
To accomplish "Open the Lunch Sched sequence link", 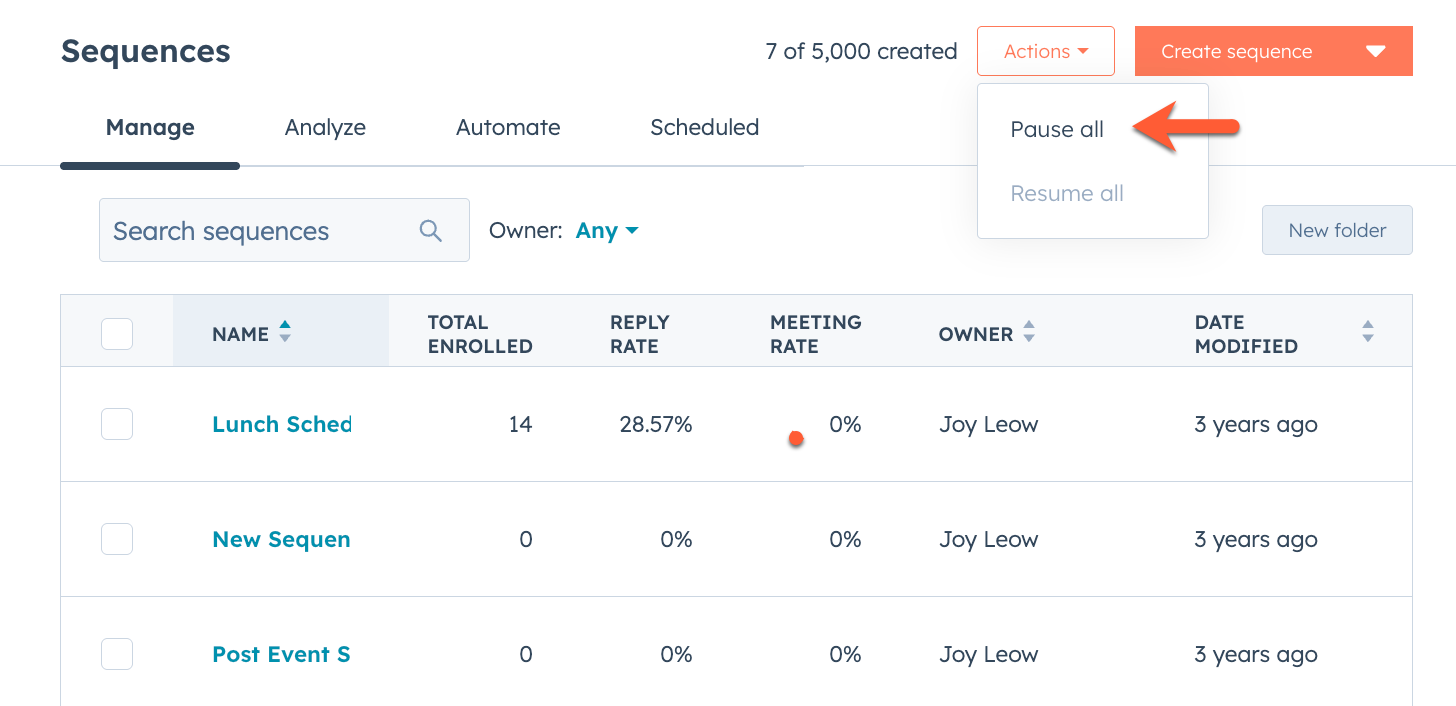I will 281,424.
